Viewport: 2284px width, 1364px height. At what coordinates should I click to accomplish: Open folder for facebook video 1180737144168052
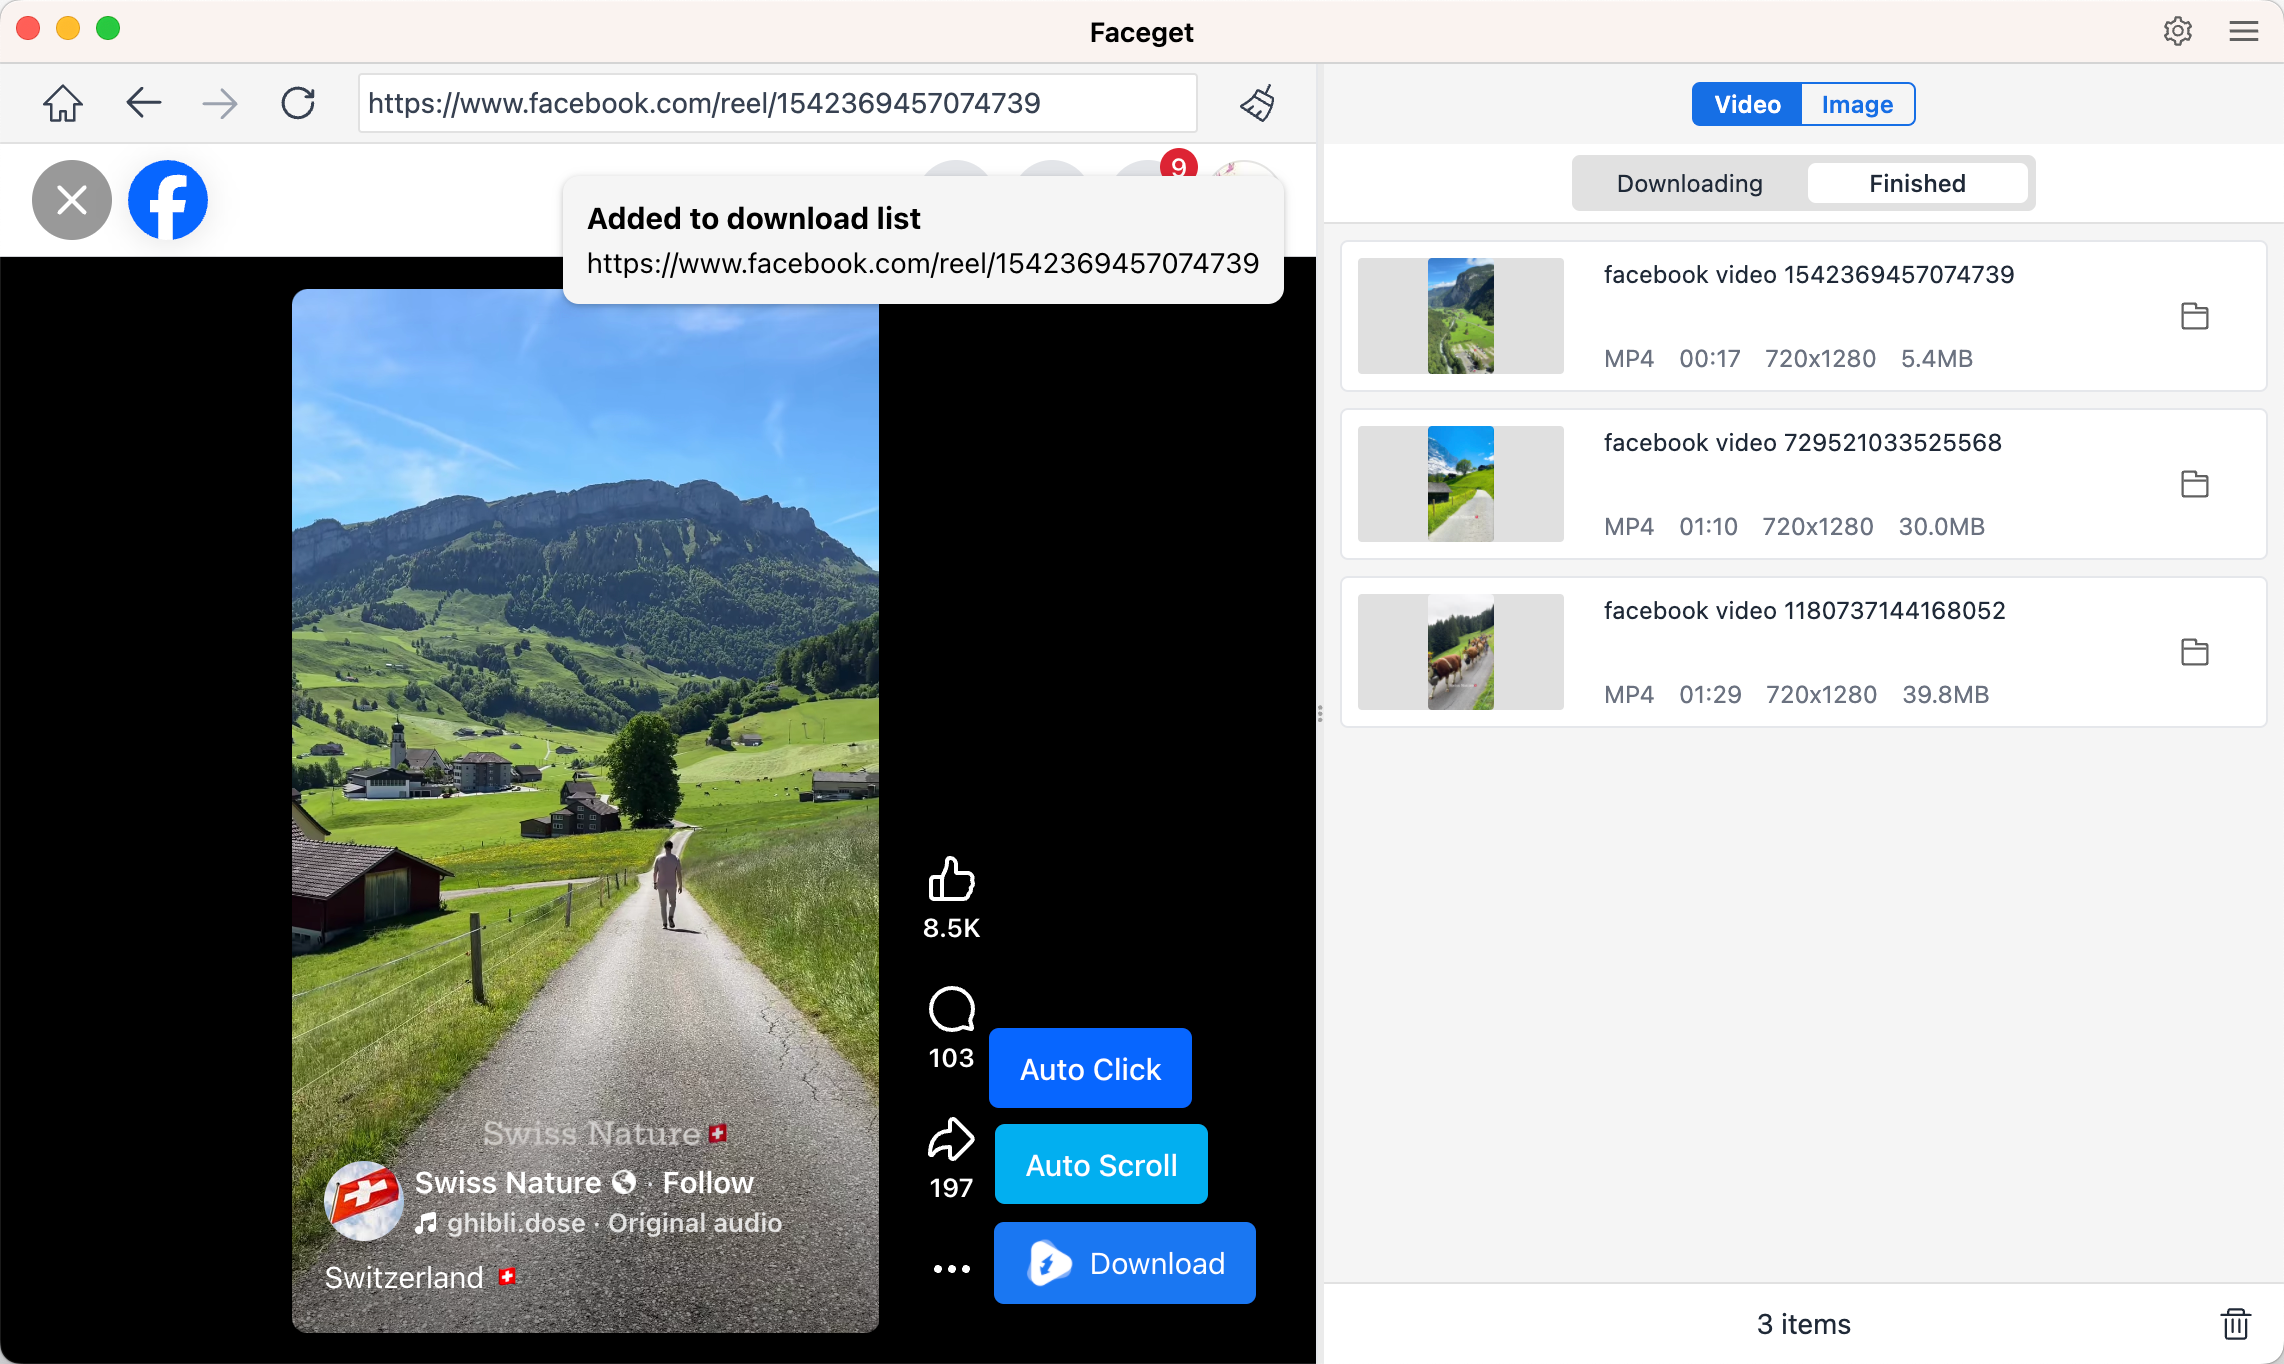[x=2195, y=652]
